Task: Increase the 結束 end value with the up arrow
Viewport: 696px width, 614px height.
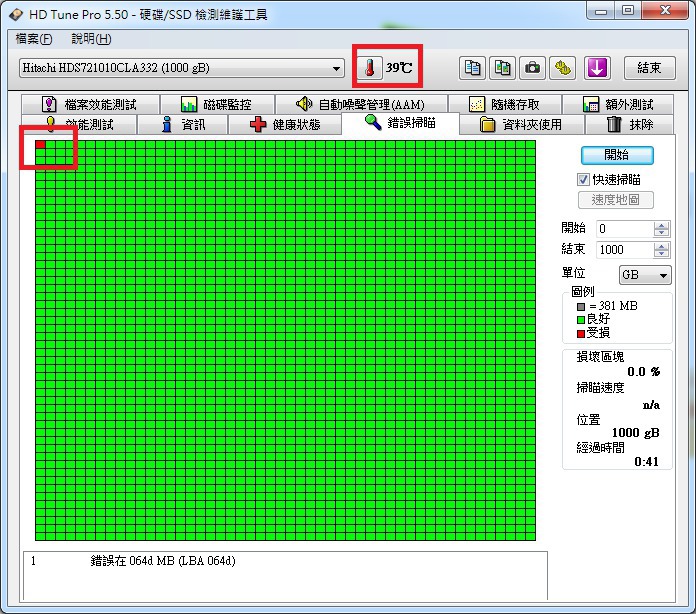Action: click(661, 246)
